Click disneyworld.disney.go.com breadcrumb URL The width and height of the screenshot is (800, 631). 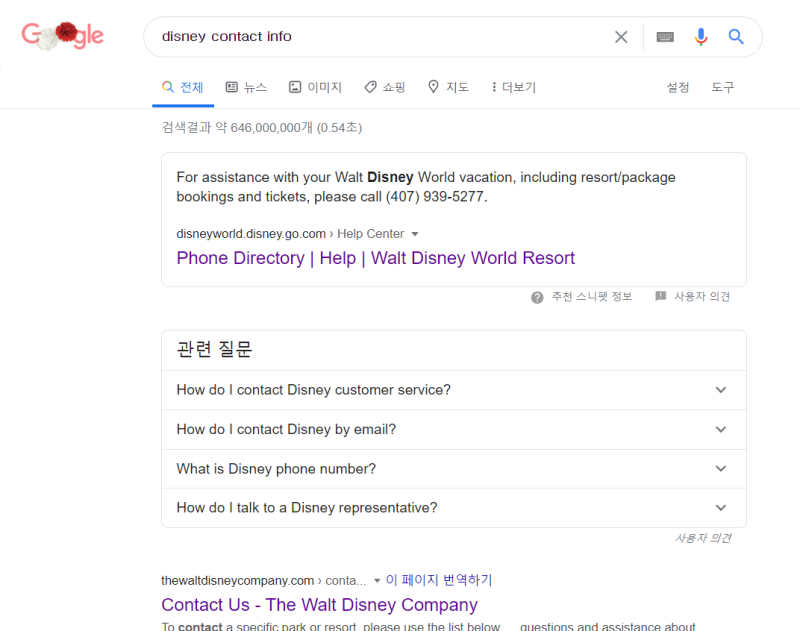[x=251, y=234]
